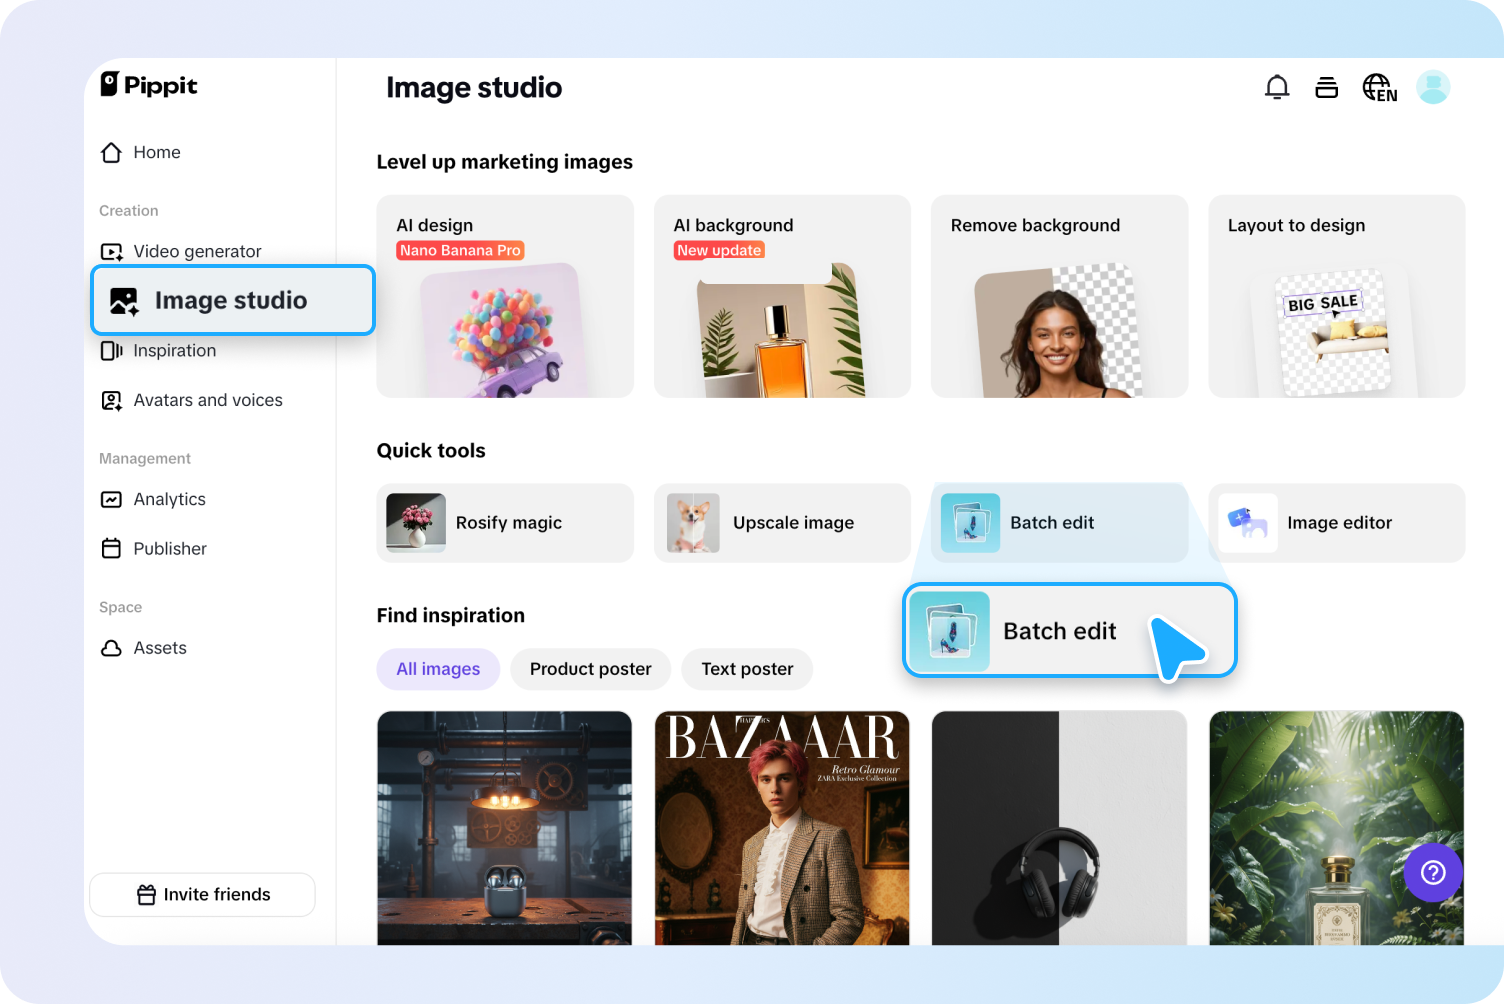
Task: Open the Assets section under Space
Action: (x=160, y=648)
